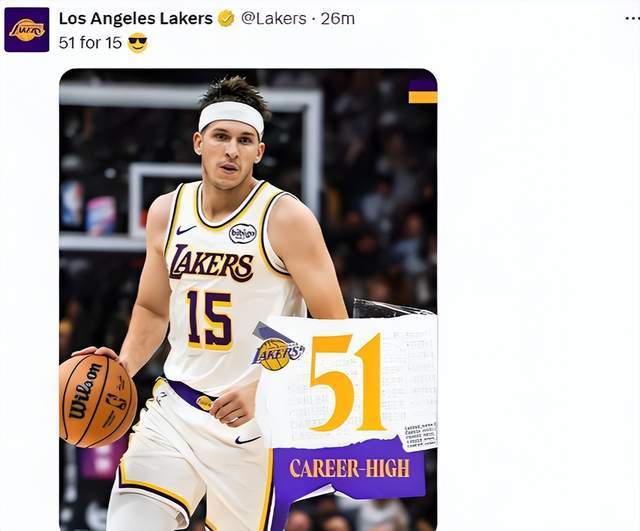The height and width of the screenshot is (531, 640).
Task: Click the Wilson basketball in the image
Action: (97, 399)
